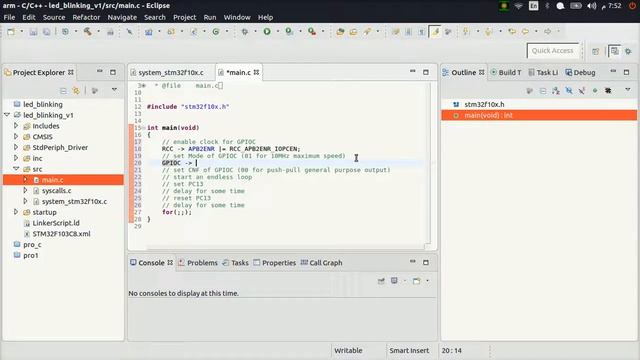Click the system volume icon
Viewport: 640px width, 360px height.
coord(591,6)
